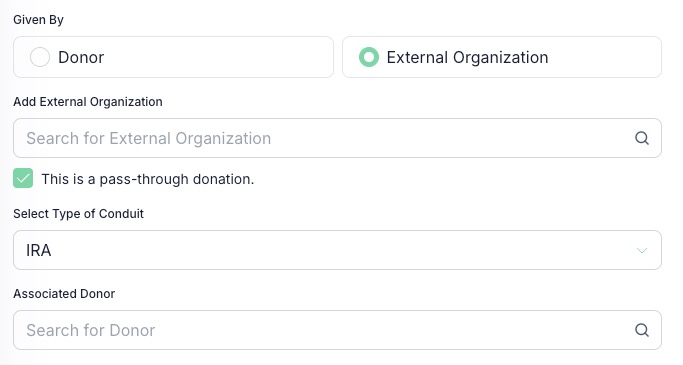Image resolution: width=683 pixels, height=365 pixels.
Task: Choose the Donor option card
Action: (173, 57)
